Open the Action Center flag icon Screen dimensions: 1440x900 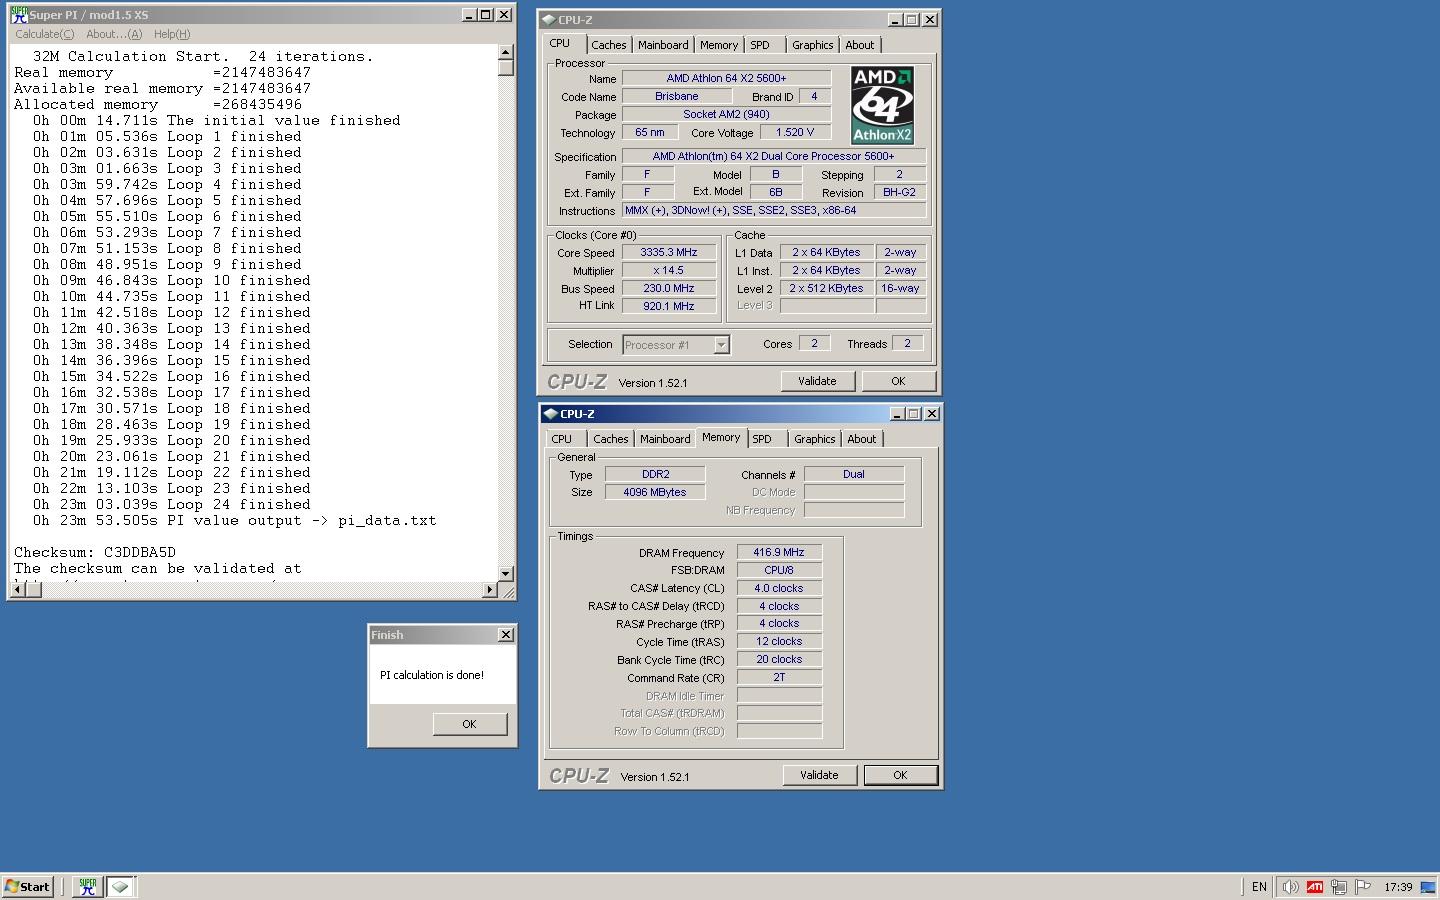(1362, 887)
